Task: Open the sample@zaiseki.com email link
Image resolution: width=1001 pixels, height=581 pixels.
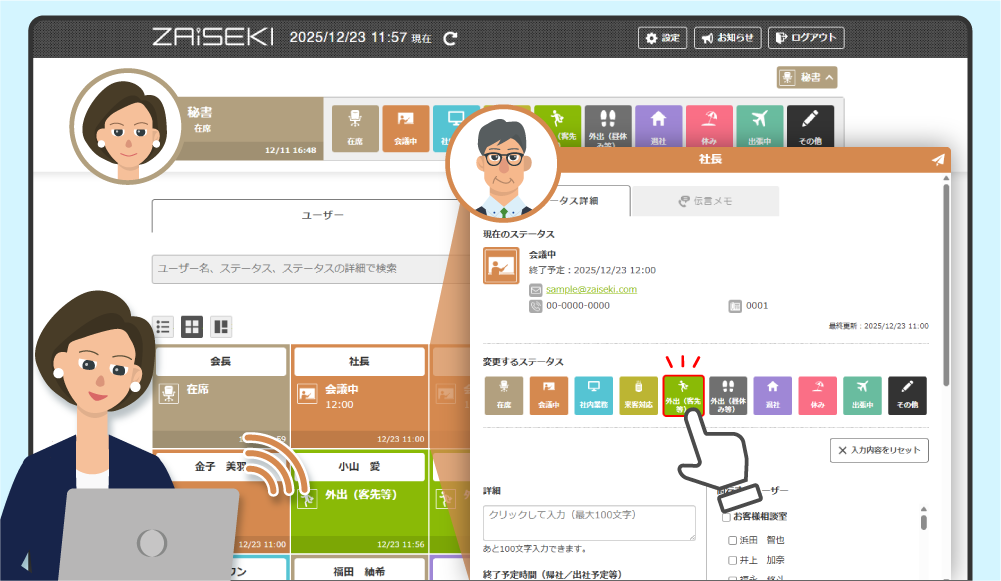Action: [x=591, y=289]
